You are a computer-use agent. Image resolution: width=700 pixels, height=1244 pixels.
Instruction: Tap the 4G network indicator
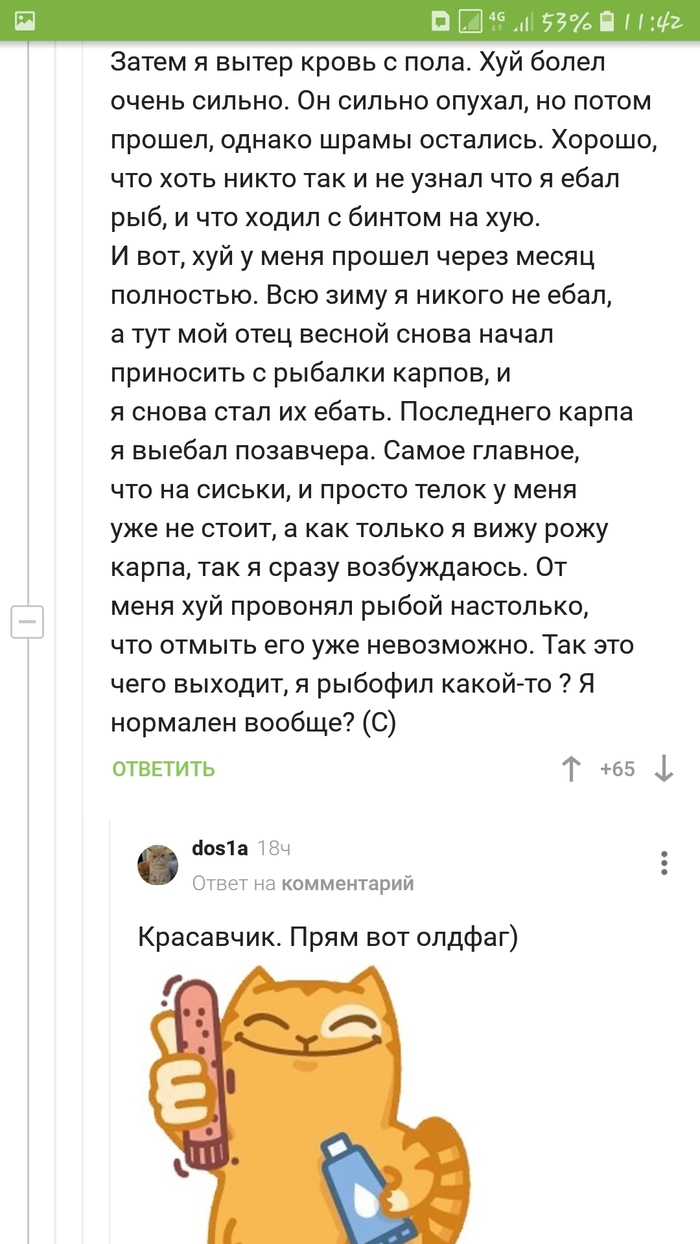tap(496, 18)
